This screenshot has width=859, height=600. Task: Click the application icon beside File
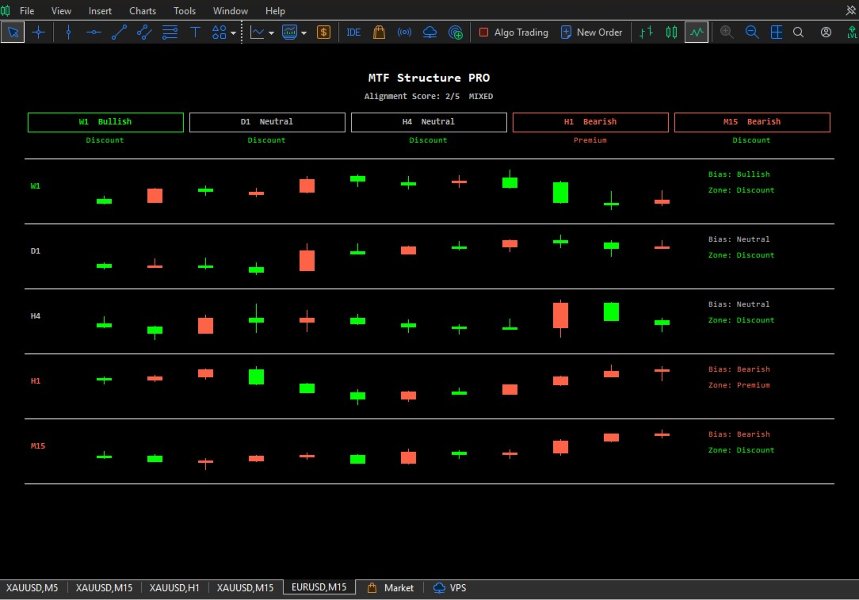pyautogui.click(x=5, y=10)
